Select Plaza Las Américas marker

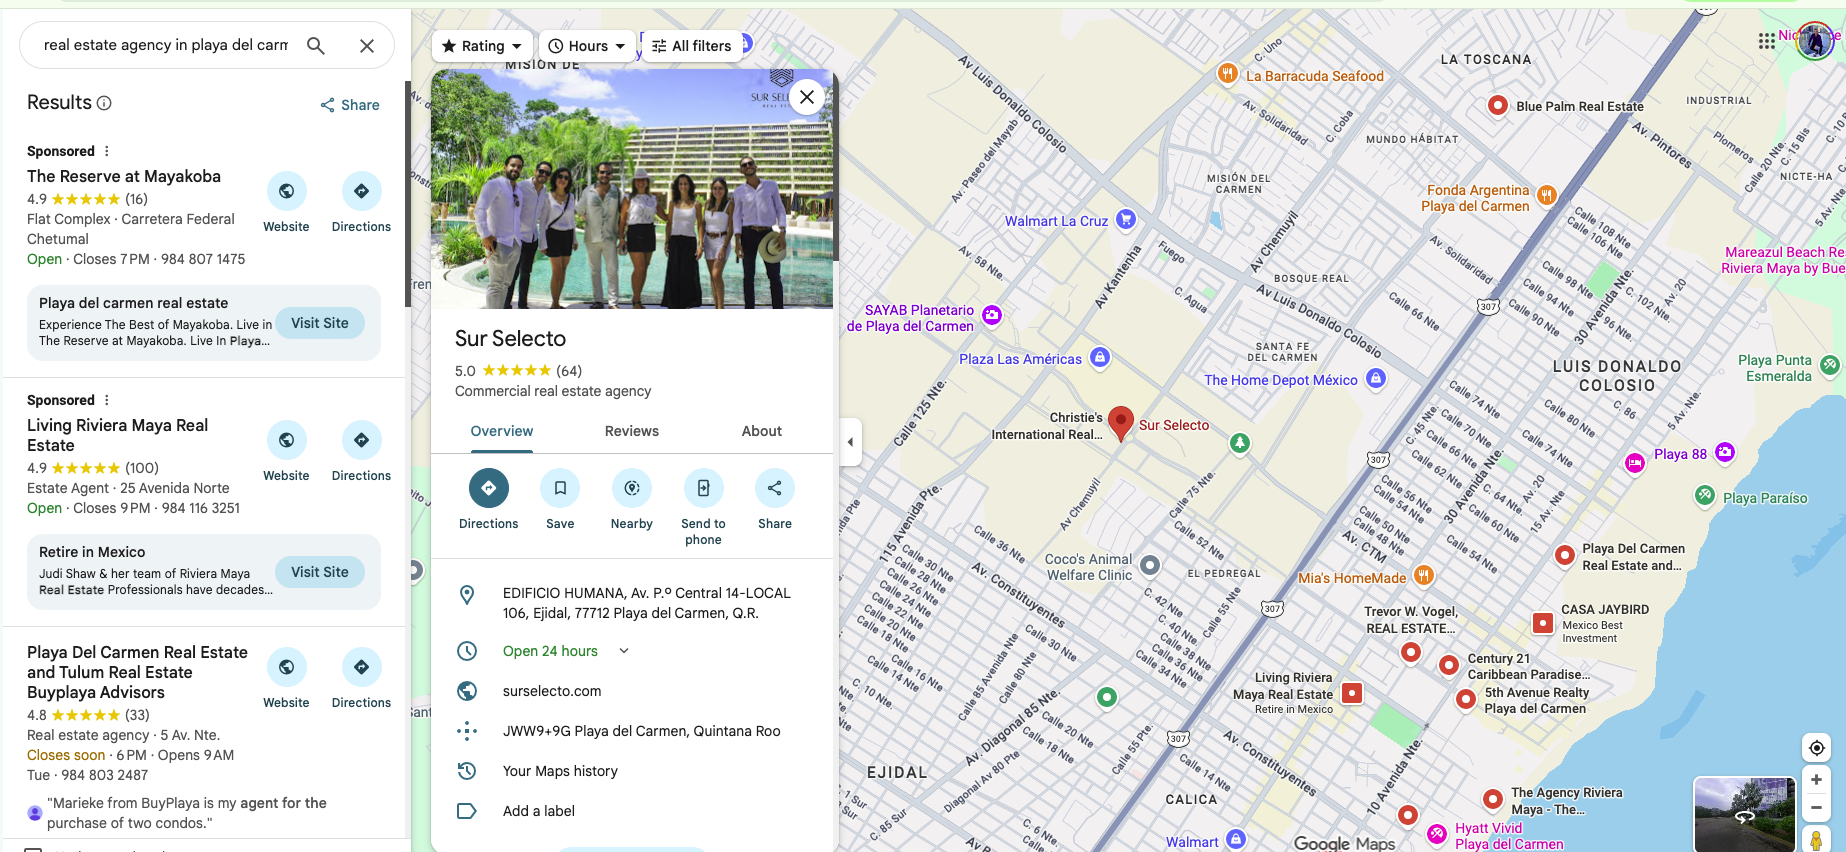[x=1100, y=357]
